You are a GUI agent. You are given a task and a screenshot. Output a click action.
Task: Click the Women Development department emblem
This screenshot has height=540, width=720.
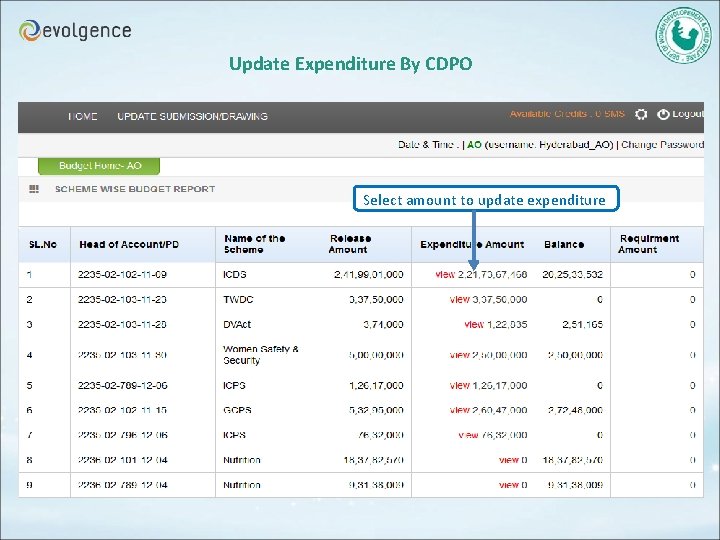684,35
